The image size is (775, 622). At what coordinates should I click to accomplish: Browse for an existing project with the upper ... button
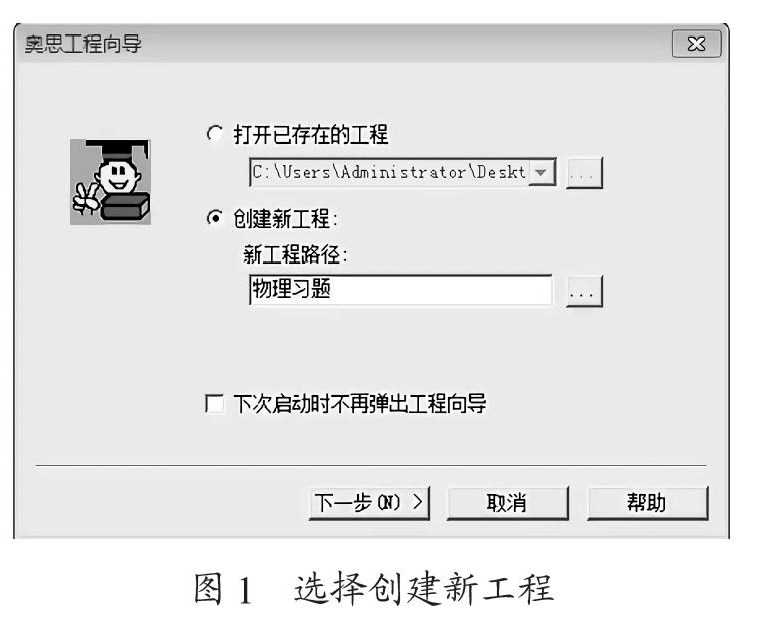[x=584, y=173]
